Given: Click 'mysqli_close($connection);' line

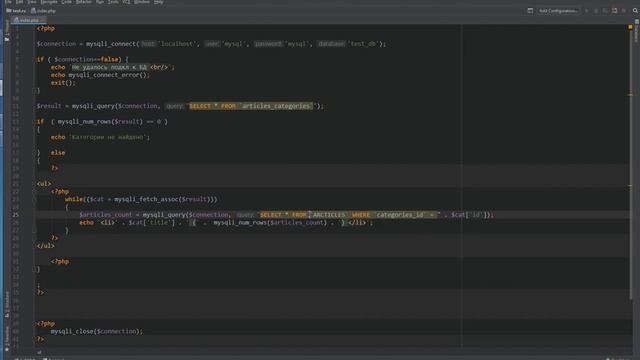Looking at the screenshot, I should point(97,331).
